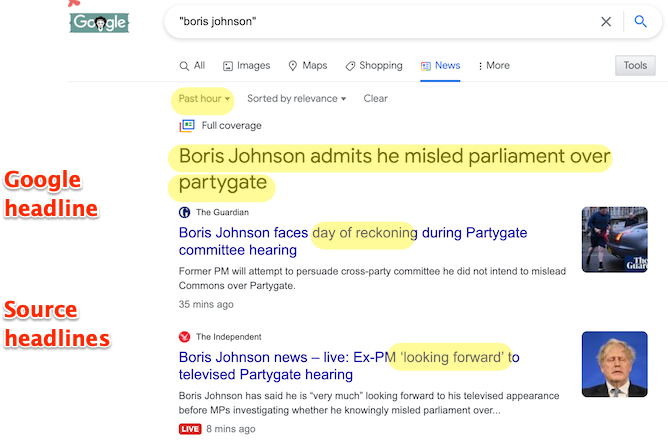668x442 pixels.
Task: Click inside the "boris johnson" search field
Action: pos(380,22)
